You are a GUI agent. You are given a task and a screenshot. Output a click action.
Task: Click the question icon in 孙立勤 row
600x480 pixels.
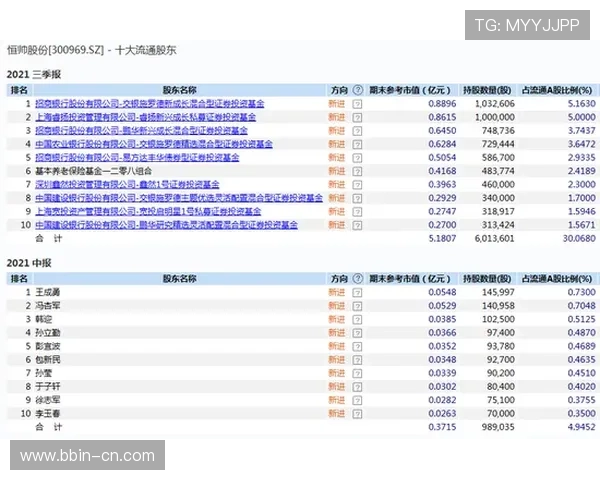pyautogui.click(x=357, y=333)
